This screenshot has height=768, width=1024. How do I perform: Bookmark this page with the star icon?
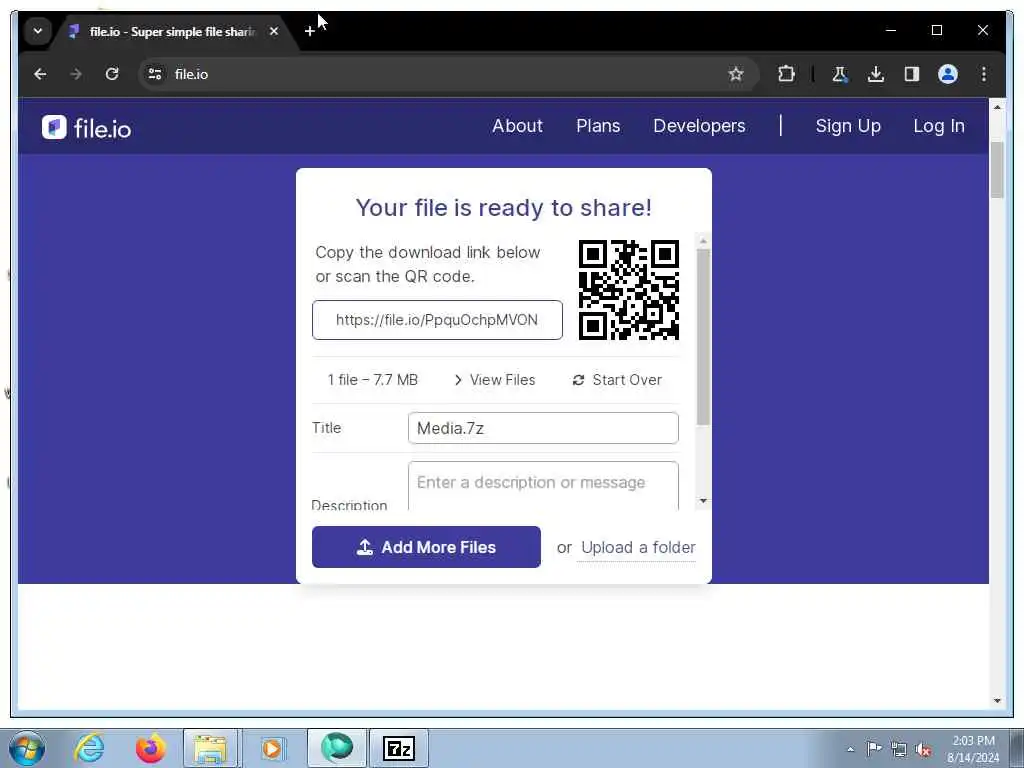(x=736, y=74)
